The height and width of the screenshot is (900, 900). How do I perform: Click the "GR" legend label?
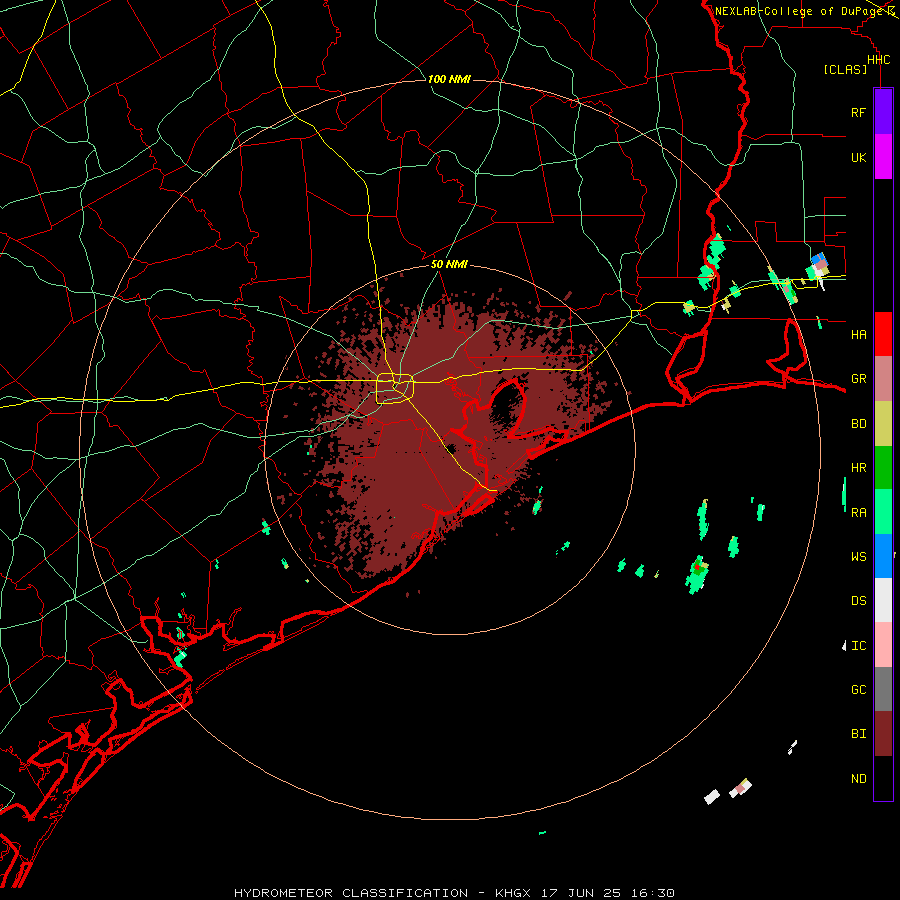click(x=858, y=379)
